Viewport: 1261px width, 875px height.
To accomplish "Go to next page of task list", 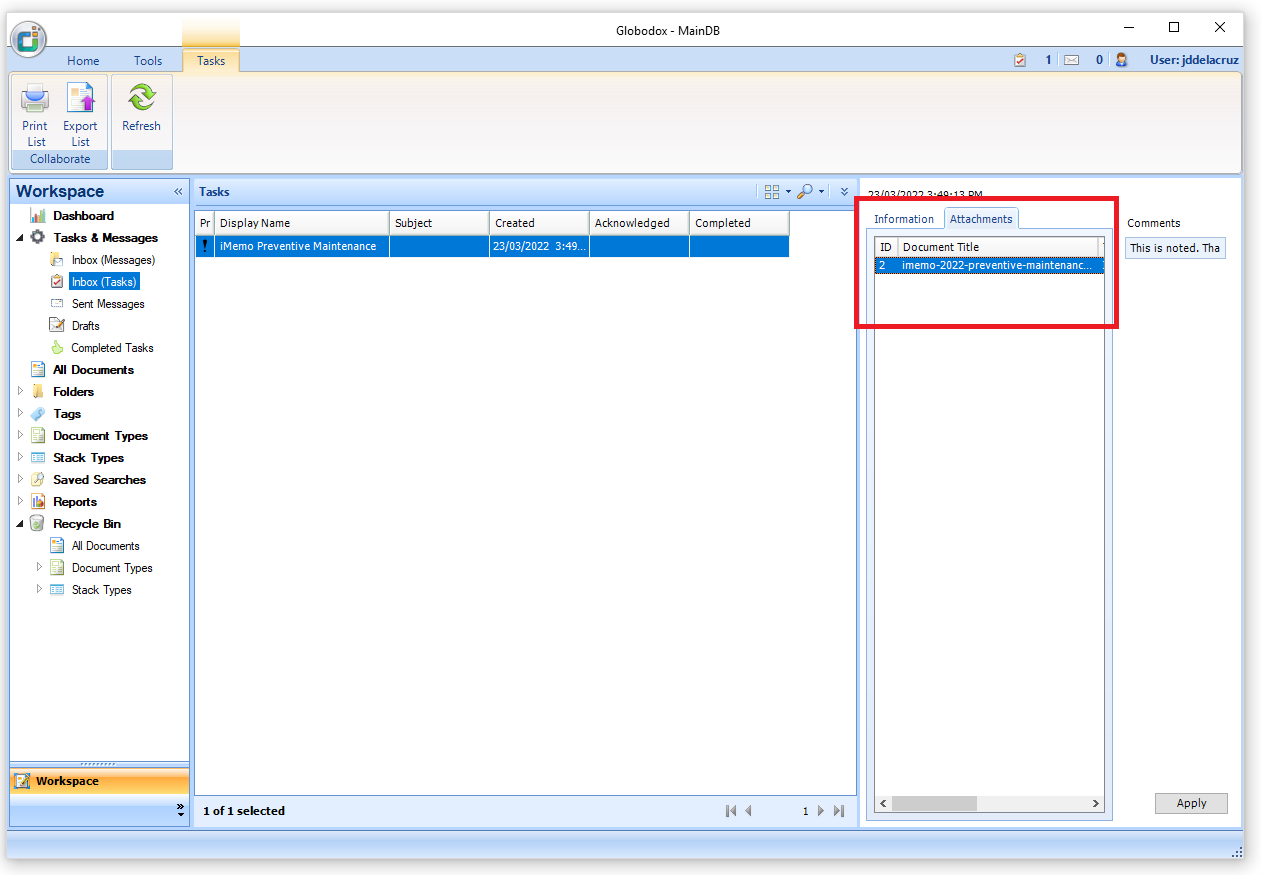I will pos(821,811).
